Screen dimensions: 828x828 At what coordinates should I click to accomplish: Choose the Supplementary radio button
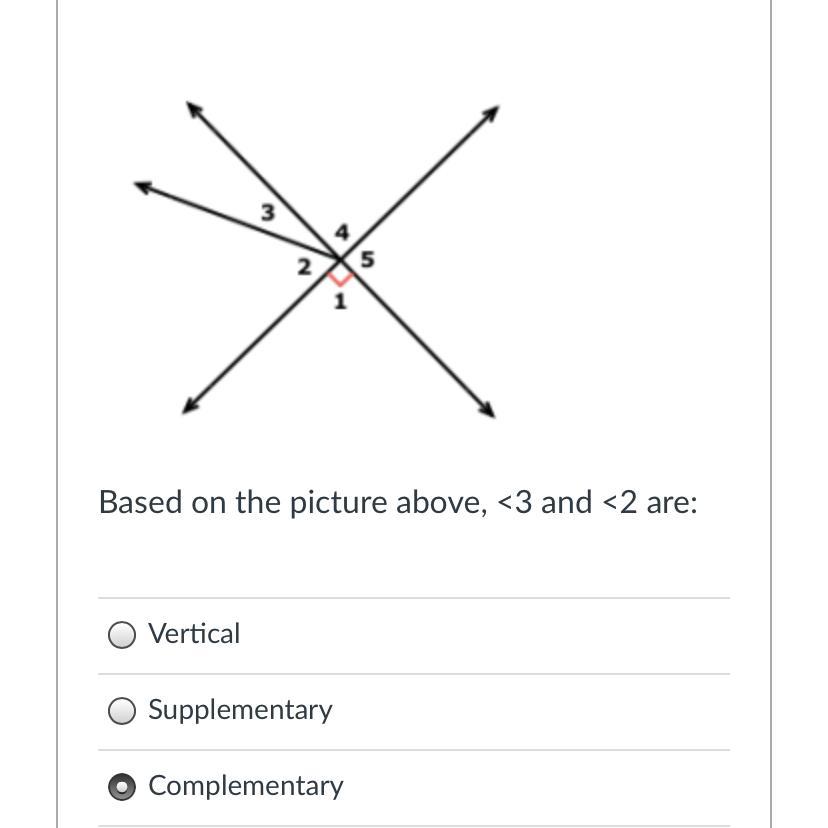pyautogui.click(x=122, y=711)
